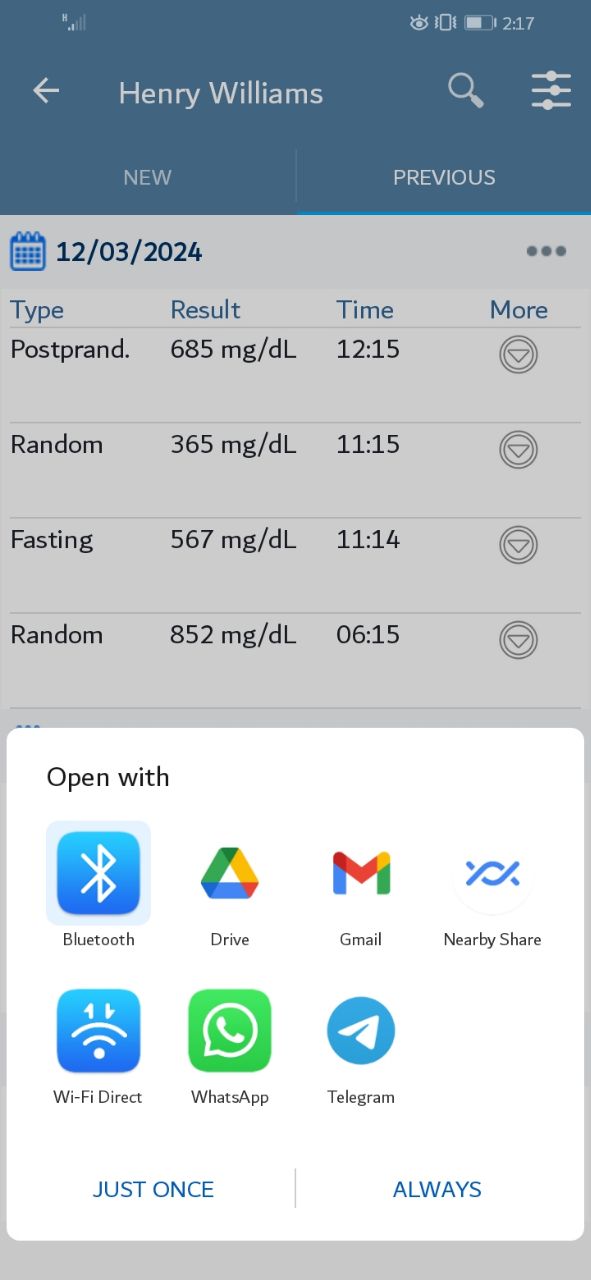591x1280 pixels.
Task: Open the filter sliders icon
Action: (551, 91)
